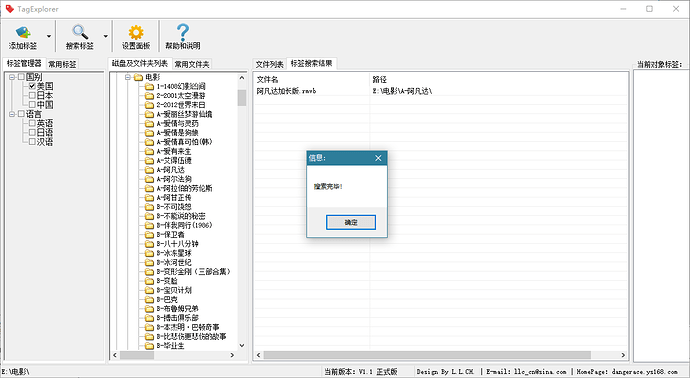Screen dimensions: 690x378
Task: Check the 日语 tag checkbox
Action: click(x=32, y=132)
